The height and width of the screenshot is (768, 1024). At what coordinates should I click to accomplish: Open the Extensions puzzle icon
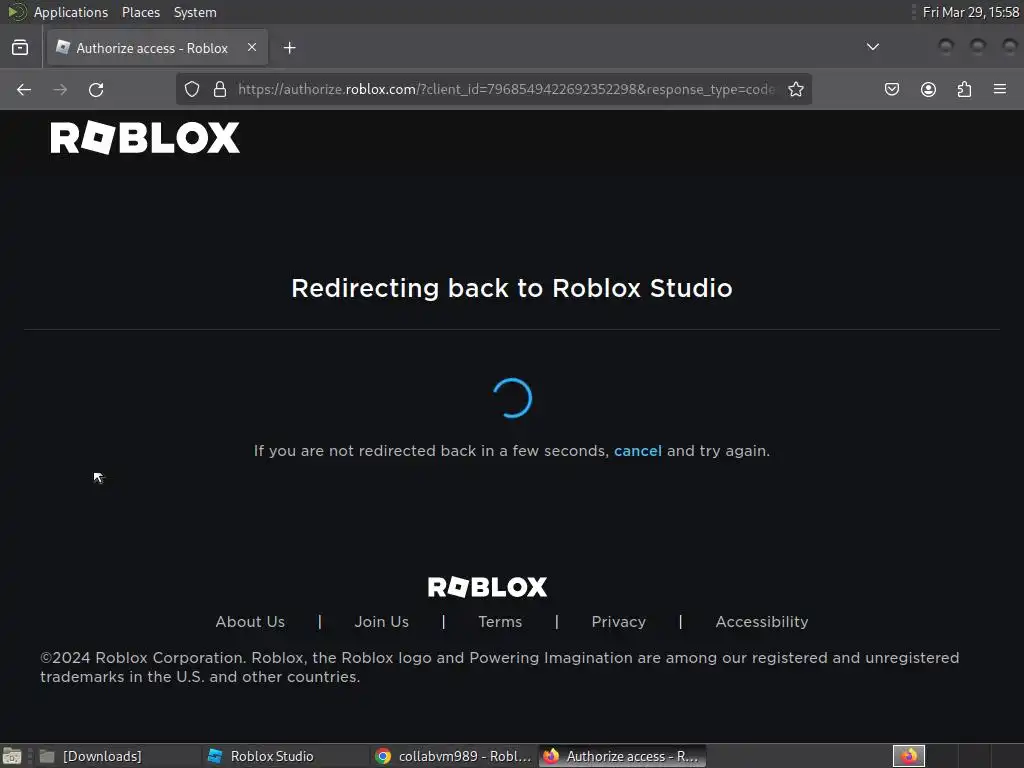click(964, 89)
